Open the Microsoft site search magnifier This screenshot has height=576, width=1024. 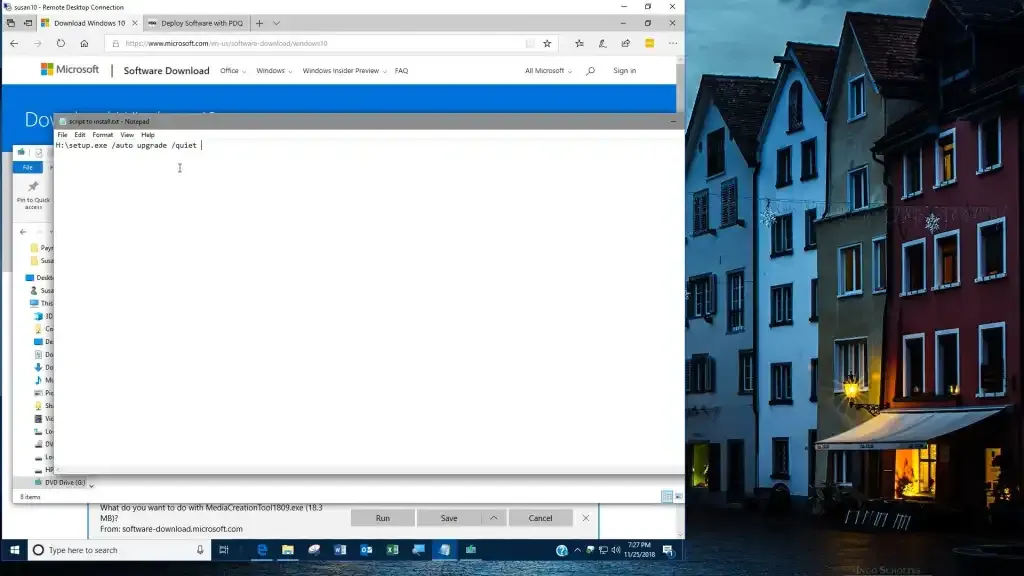coord(590,71)
